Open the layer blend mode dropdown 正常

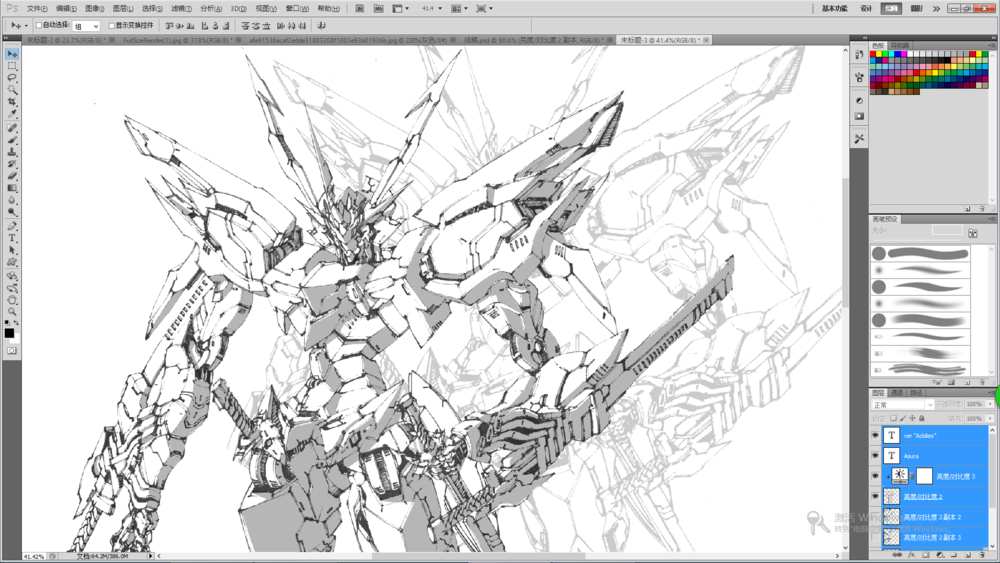pyautogui.click(x=901, y=405)
